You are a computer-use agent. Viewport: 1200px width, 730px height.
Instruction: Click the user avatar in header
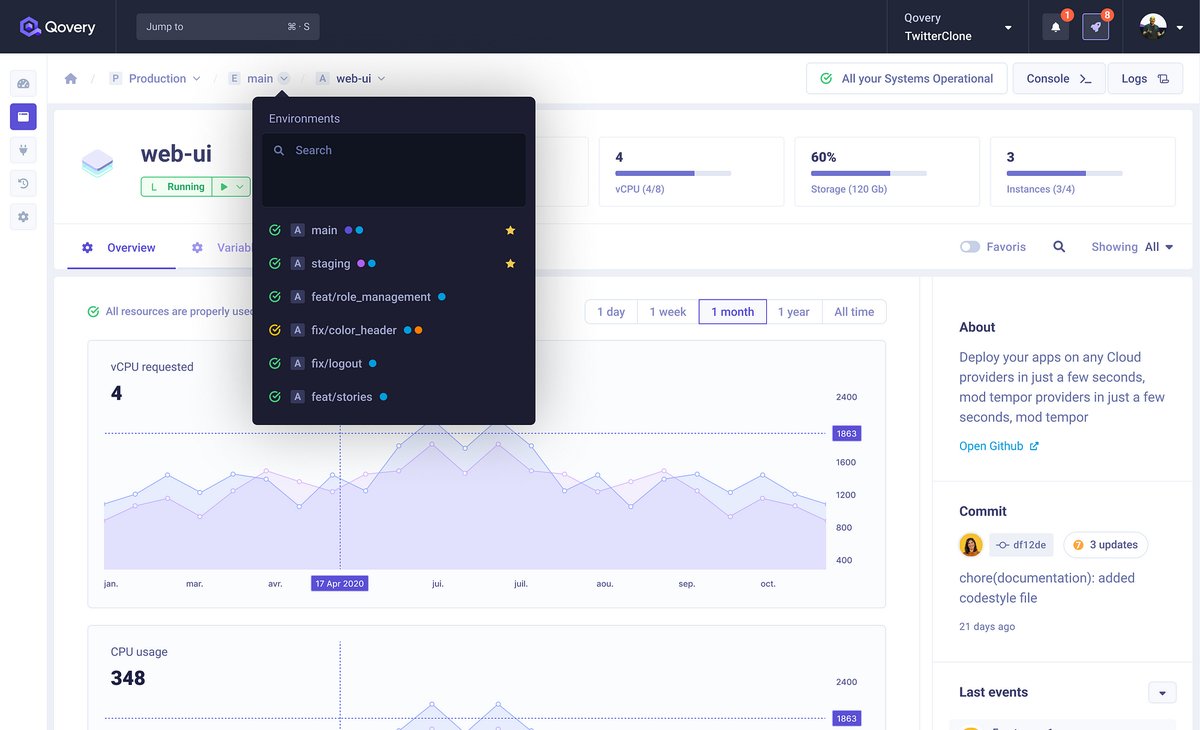pyautogui.click(x=1153, y=27)
